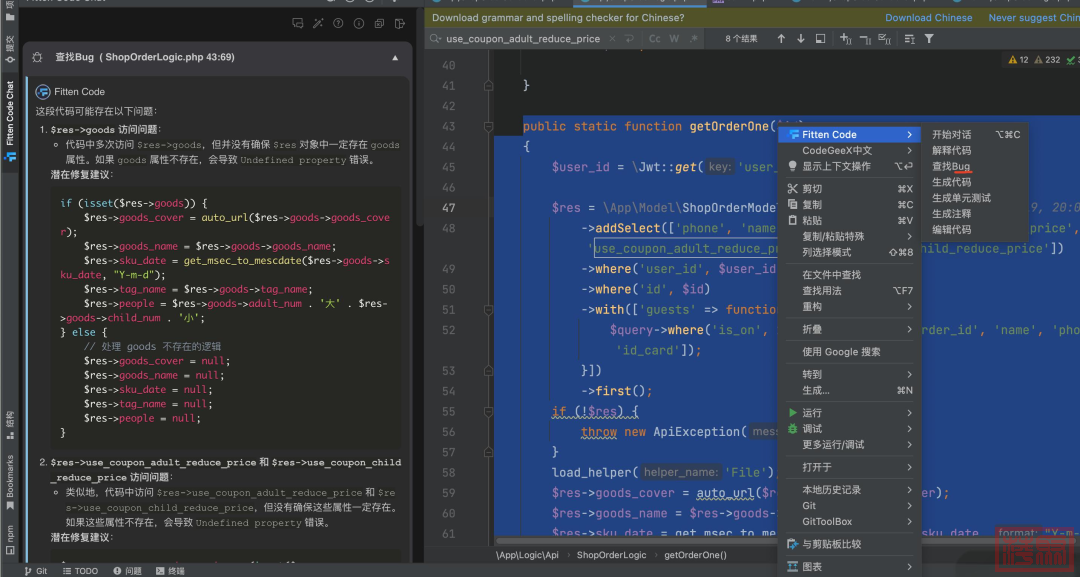Click the magic wand icon in chat toolbar
The image size is (1080, 577).
point(318,23)
